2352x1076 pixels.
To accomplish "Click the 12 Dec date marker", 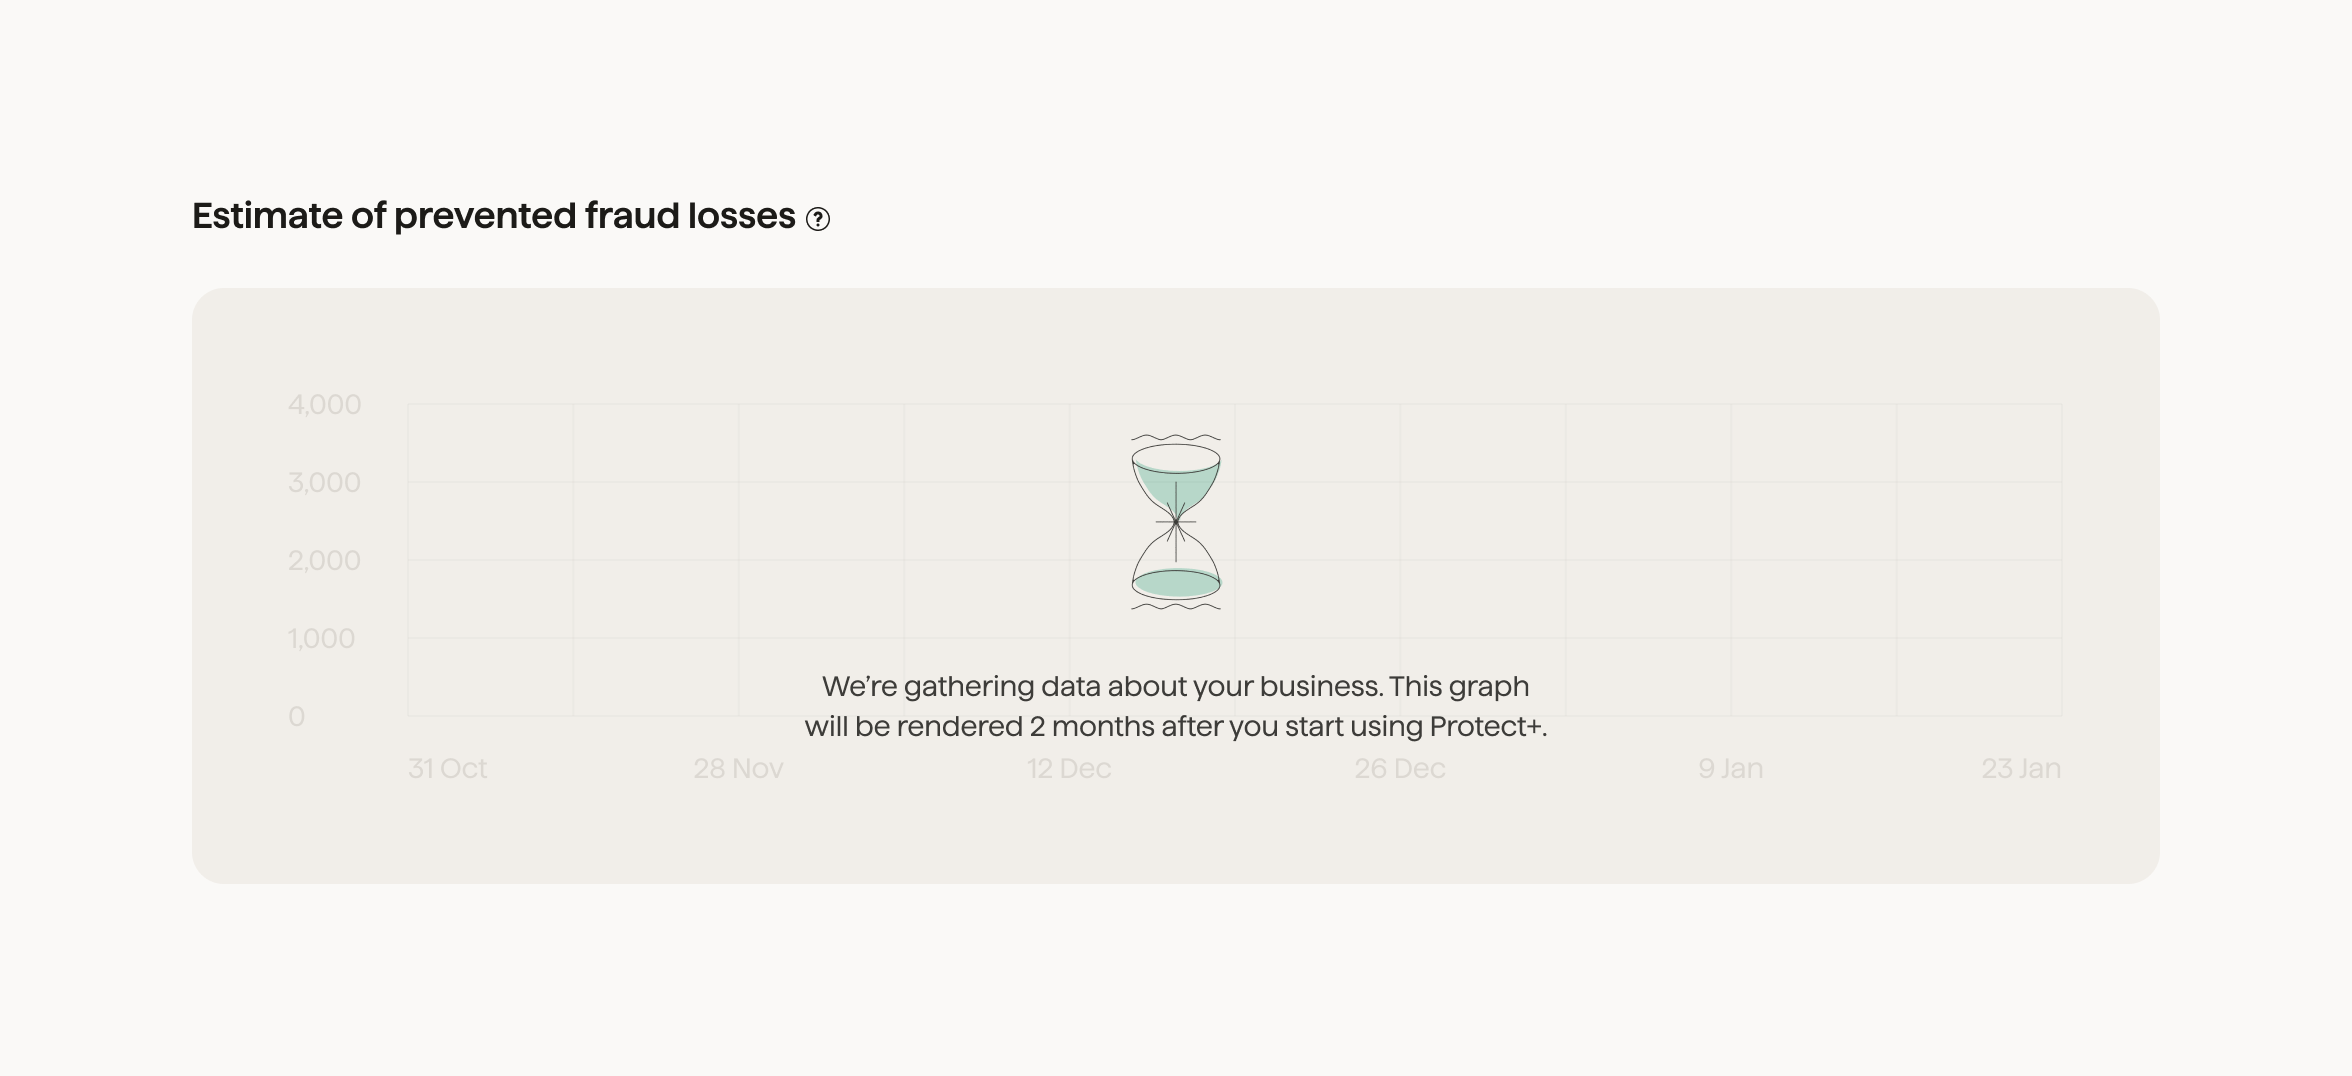I will tap(1068, 768).
